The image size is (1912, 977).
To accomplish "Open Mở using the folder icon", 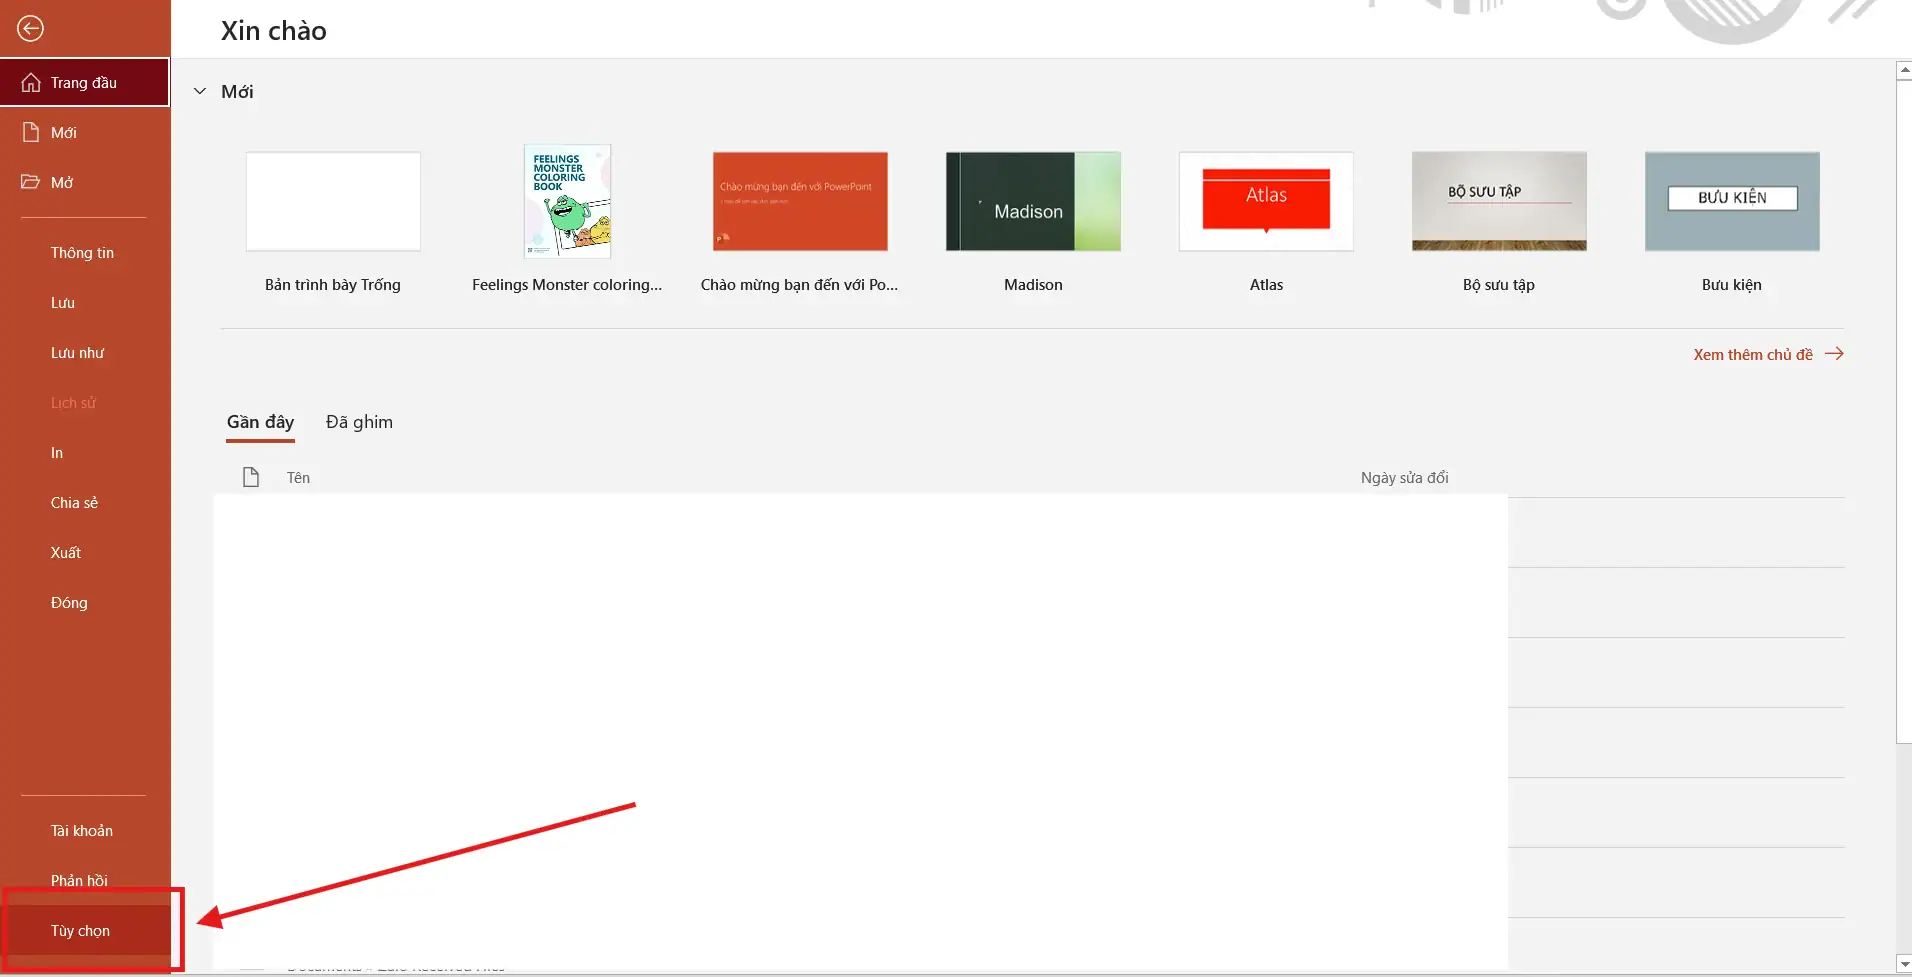I will click(x=29, y=181).
